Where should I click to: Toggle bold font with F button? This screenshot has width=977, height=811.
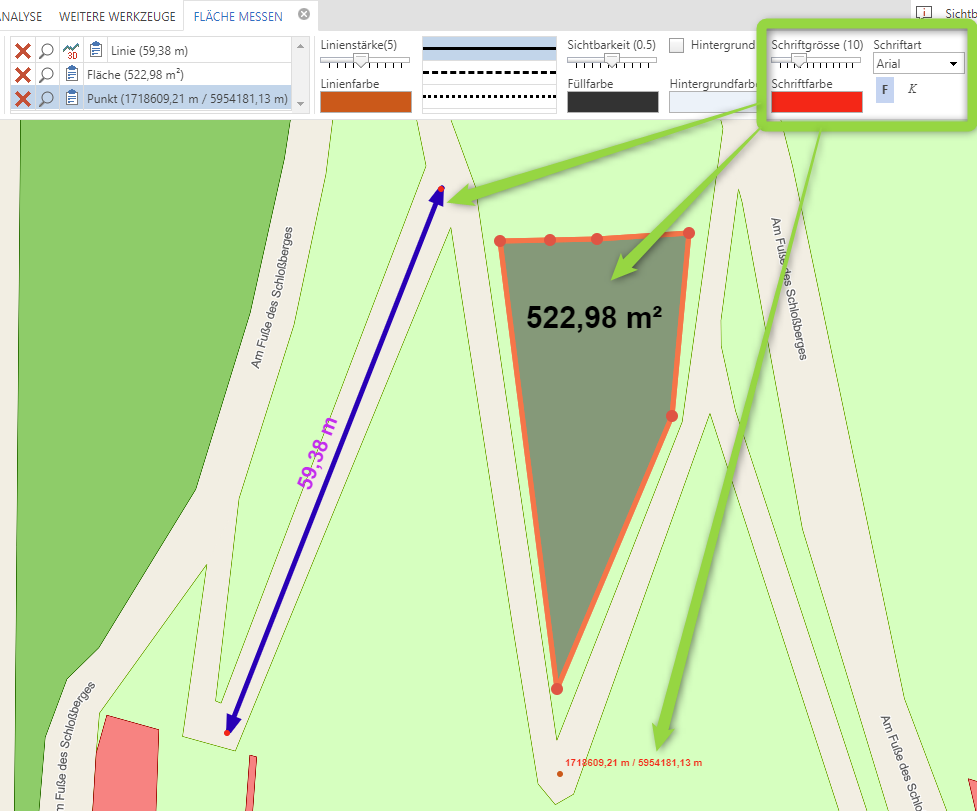click(885, 89)
